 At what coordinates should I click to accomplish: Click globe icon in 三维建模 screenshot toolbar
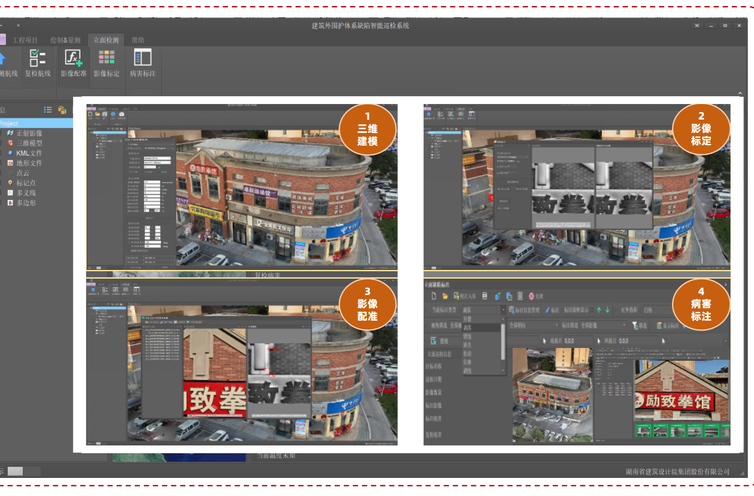(x=113, y=114)
